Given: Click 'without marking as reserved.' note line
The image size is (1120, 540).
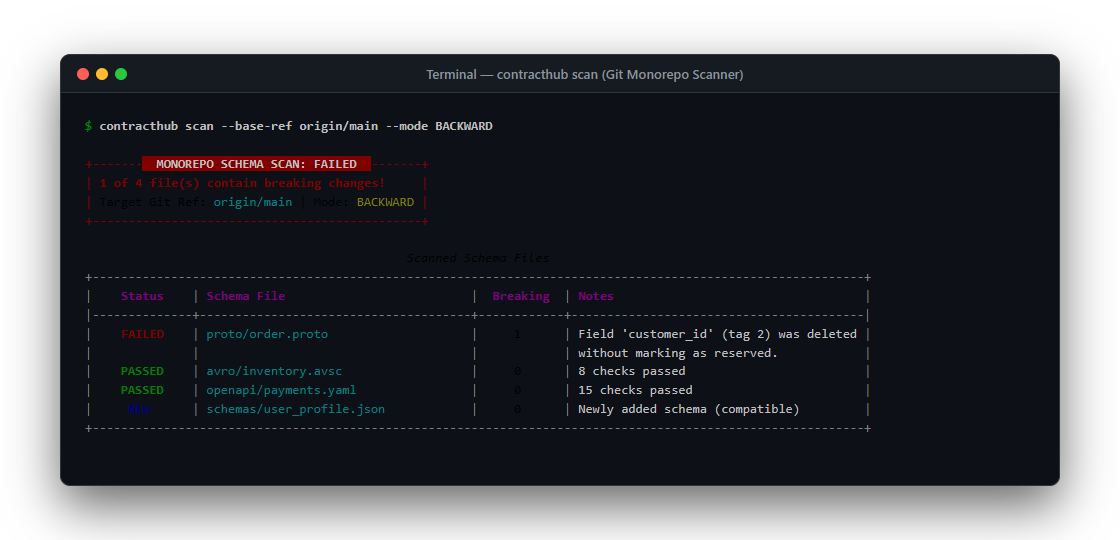Looking at the screenshot, I should pos(678,353).
